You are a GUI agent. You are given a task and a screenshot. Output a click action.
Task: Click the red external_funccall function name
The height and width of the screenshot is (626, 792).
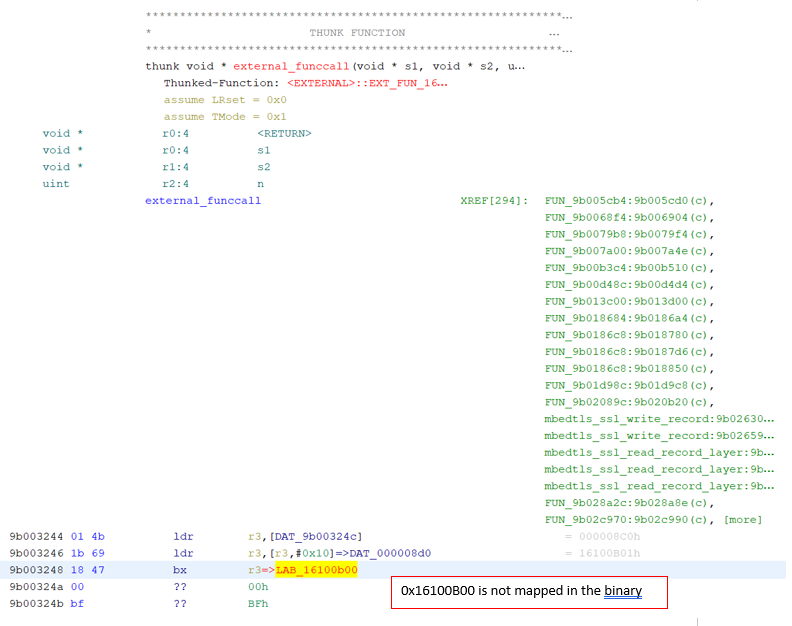click(291, 66)
